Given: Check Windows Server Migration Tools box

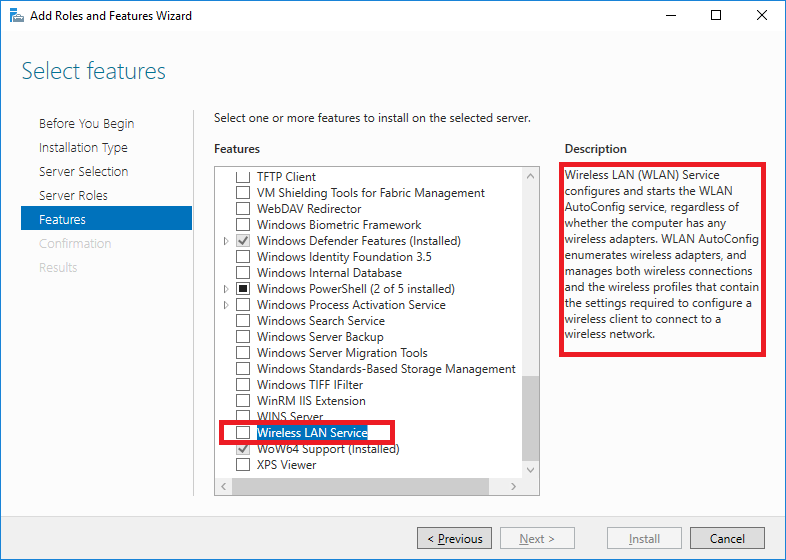Looking at the screenshot, I should pos(243,353).
